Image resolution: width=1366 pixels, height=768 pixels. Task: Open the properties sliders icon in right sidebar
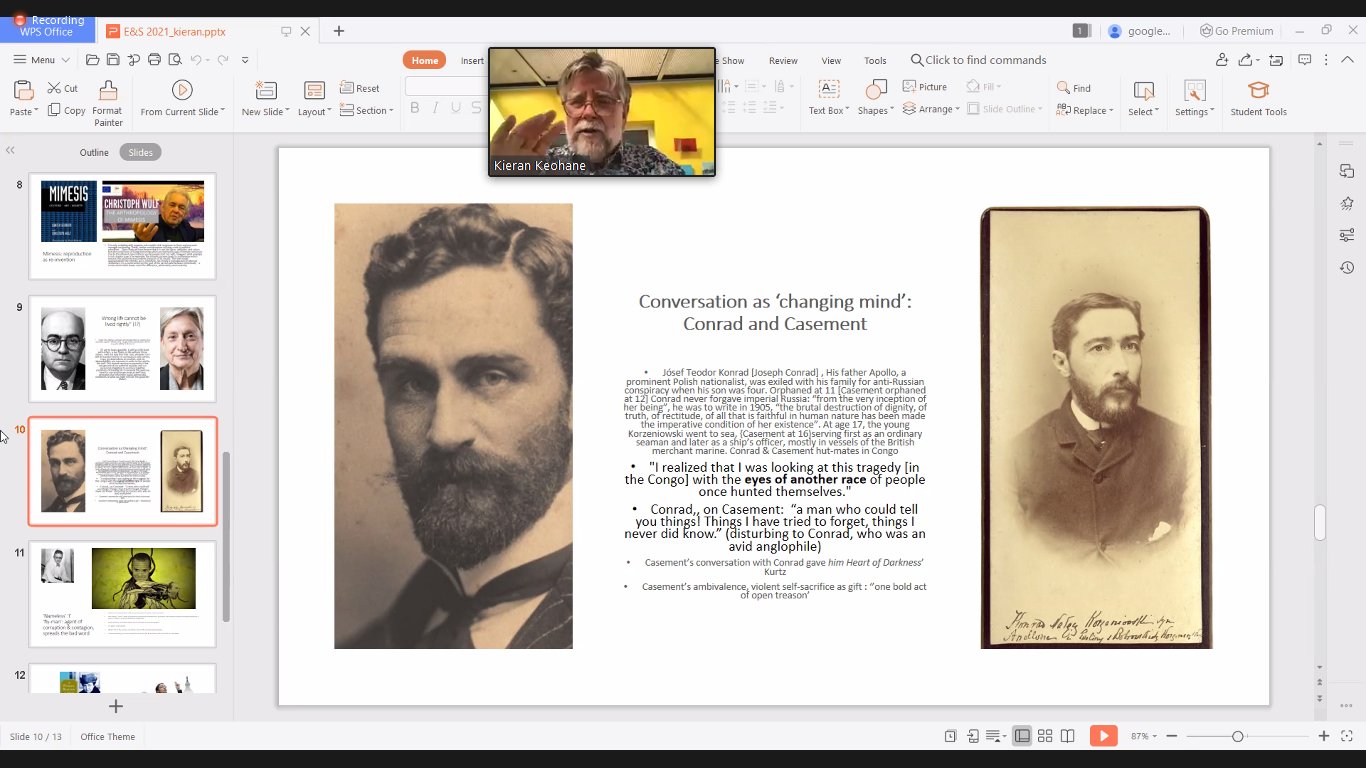(1347, 236)
